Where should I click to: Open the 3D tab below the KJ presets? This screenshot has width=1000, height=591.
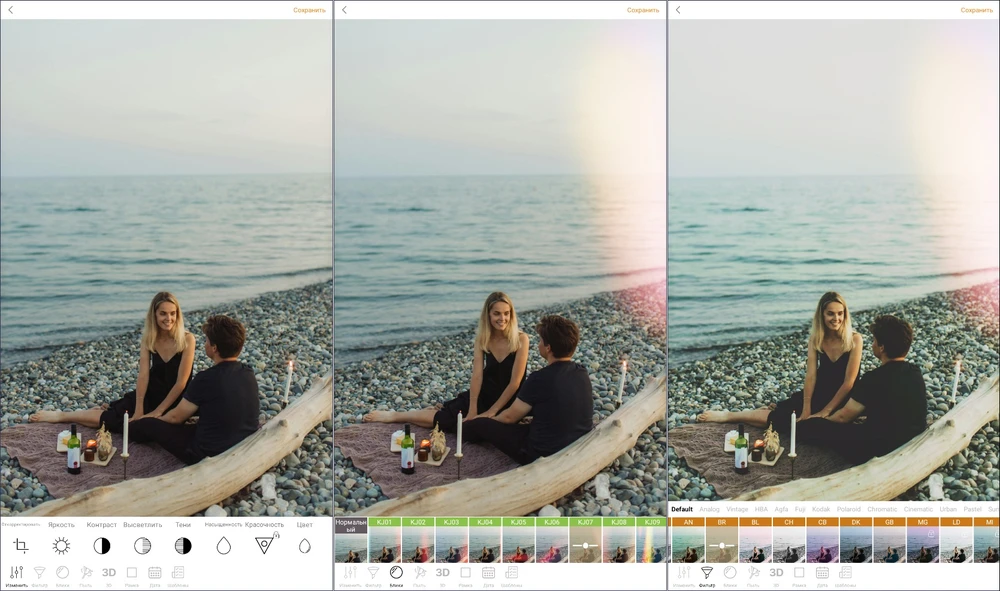(442, 573)
